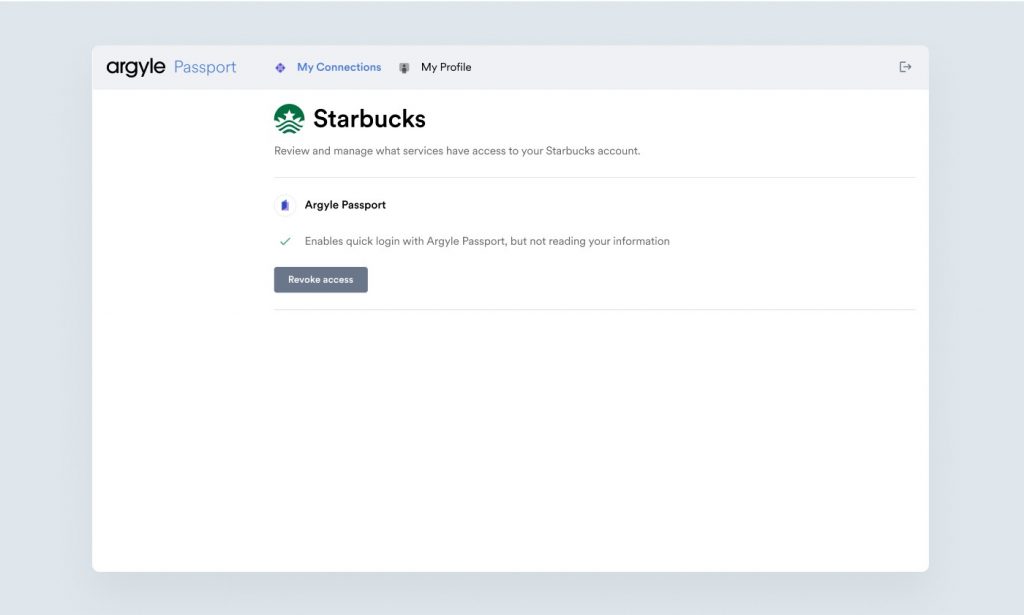Click the argyle Passport logo

(171, 67)
